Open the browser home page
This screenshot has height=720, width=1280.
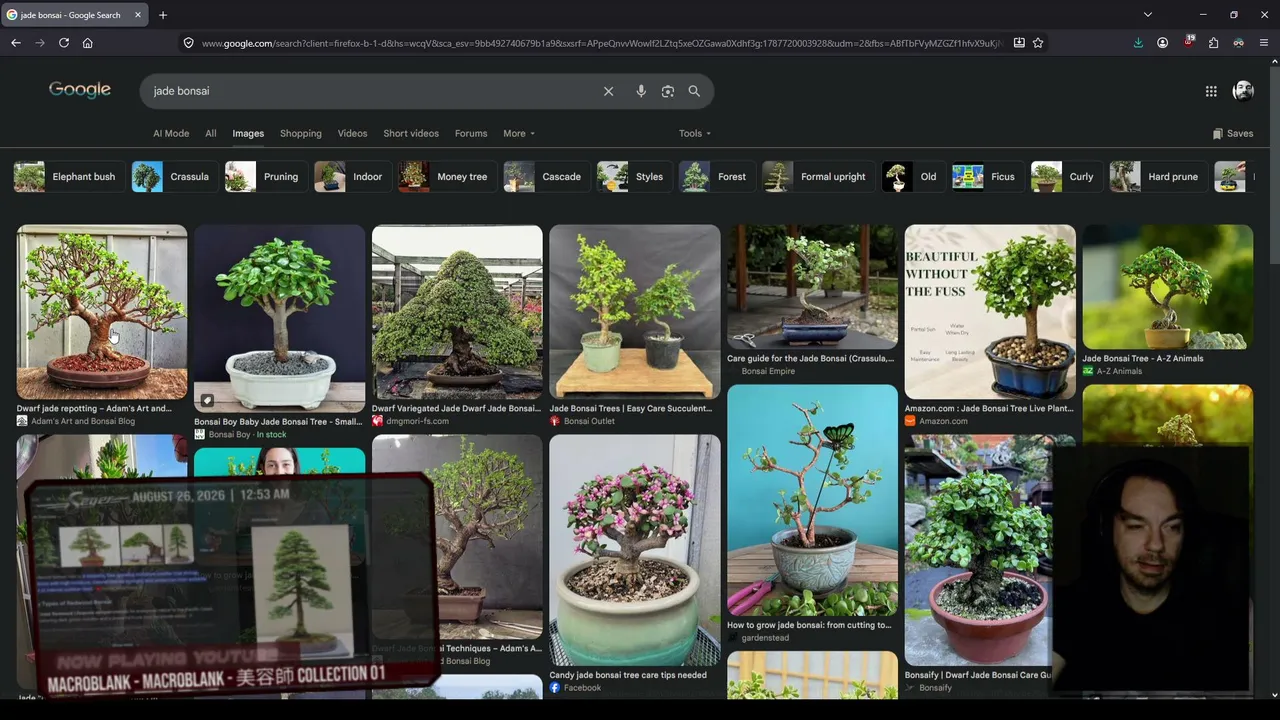pos(88,43)
